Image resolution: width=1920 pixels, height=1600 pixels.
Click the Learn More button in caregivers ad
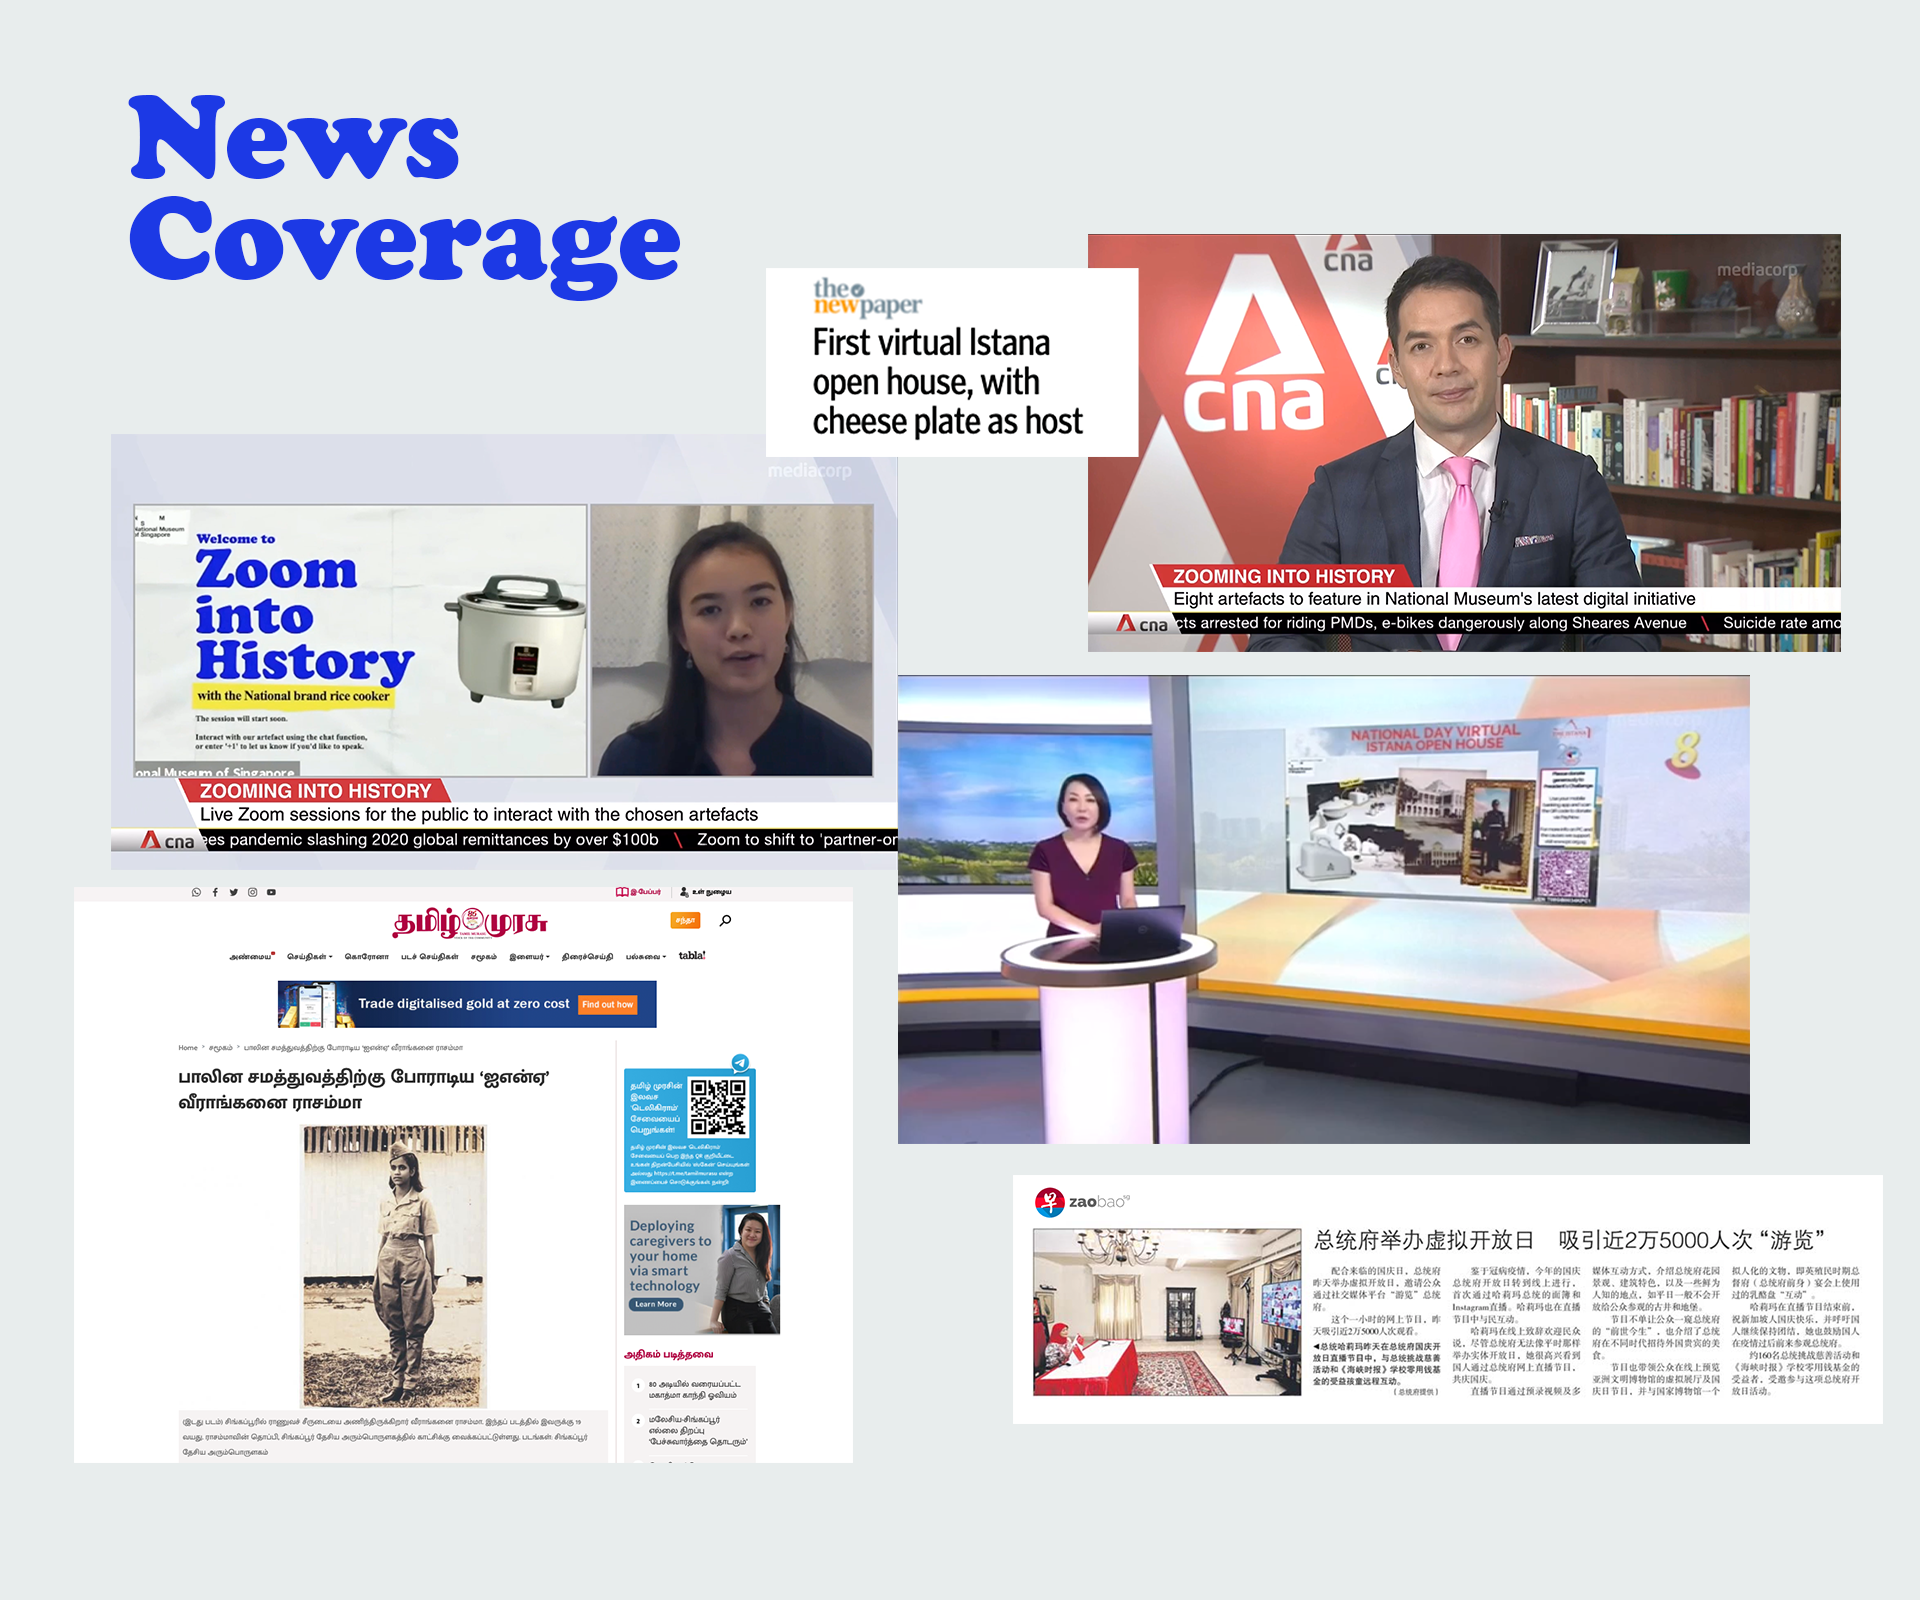656,1304
